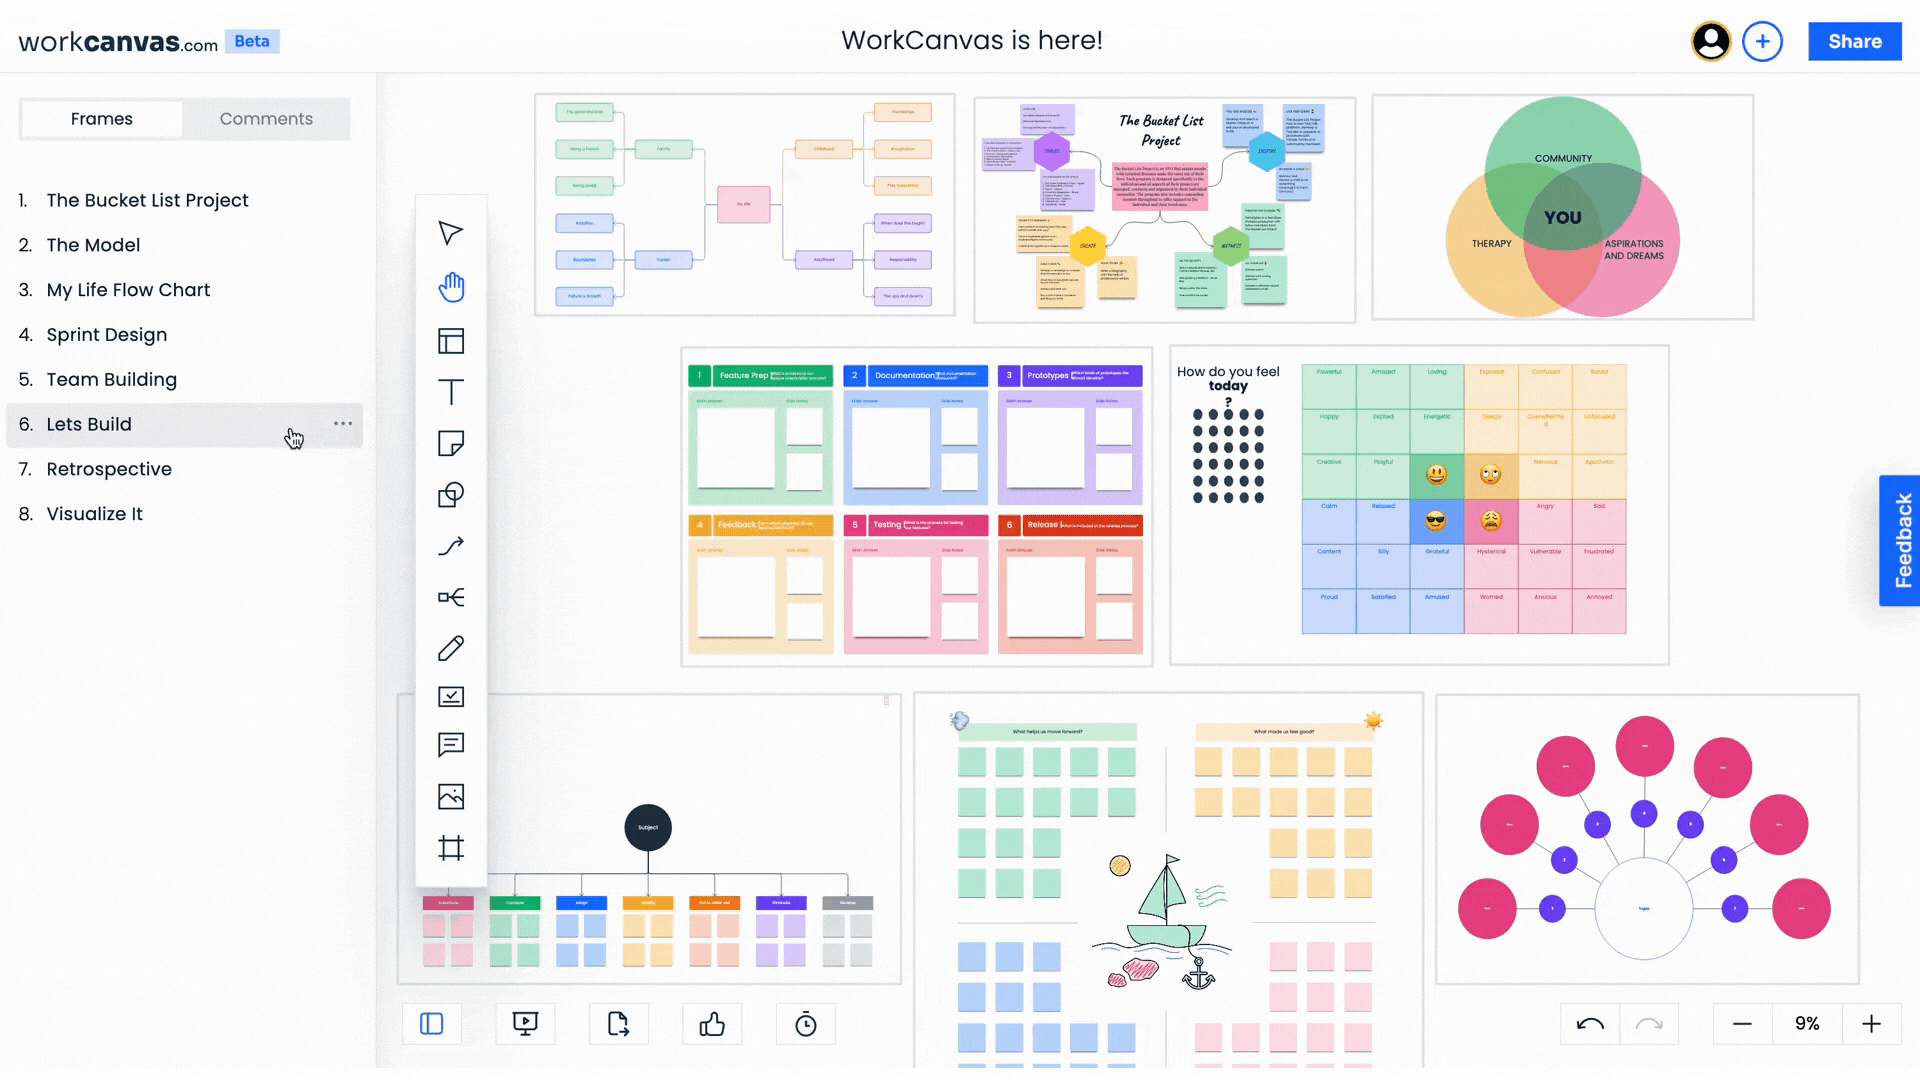Select the image insert tool

coord(451,796)
